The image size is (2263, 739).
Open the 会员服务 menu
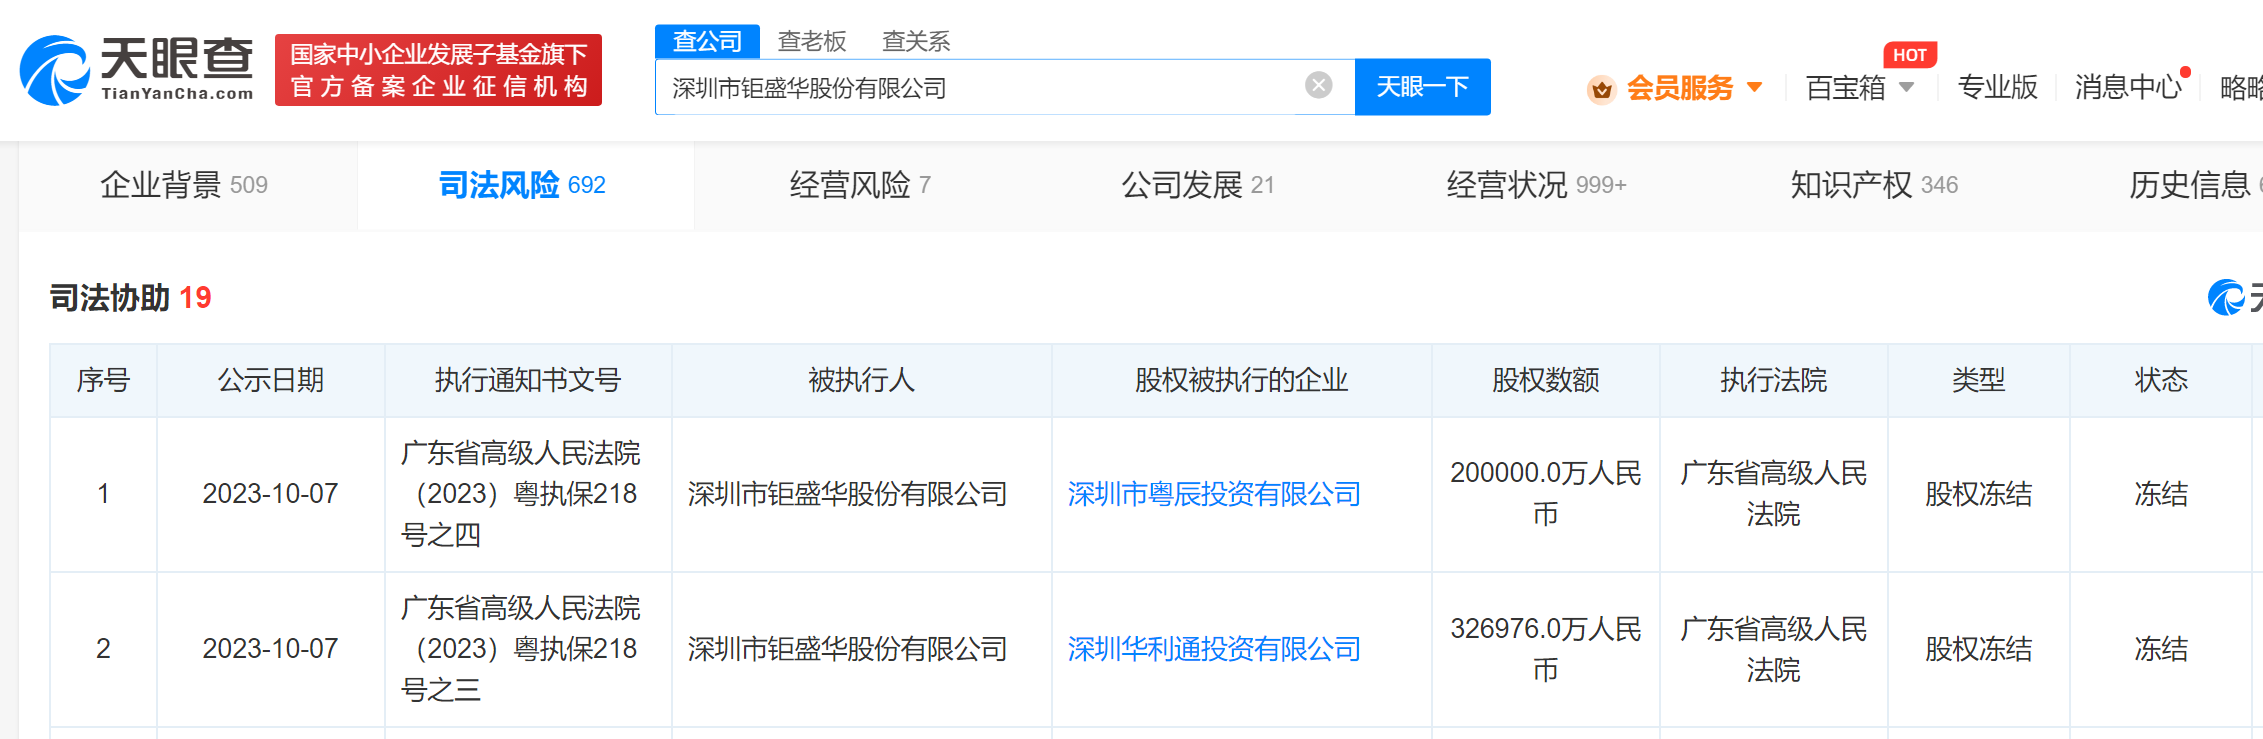click(1679, 88)
